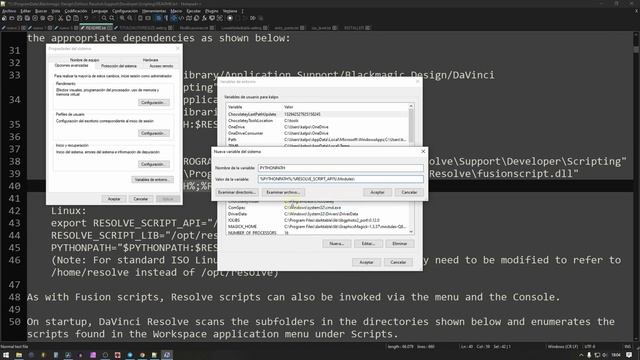Click the Eliminar button for system variables
Image resolution: width=640 pixels, height=360 pixels.
tap(400, 244)
